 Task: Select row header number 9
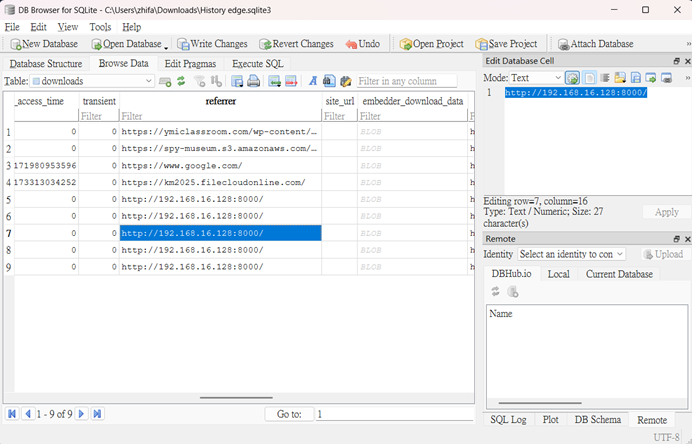9,267
